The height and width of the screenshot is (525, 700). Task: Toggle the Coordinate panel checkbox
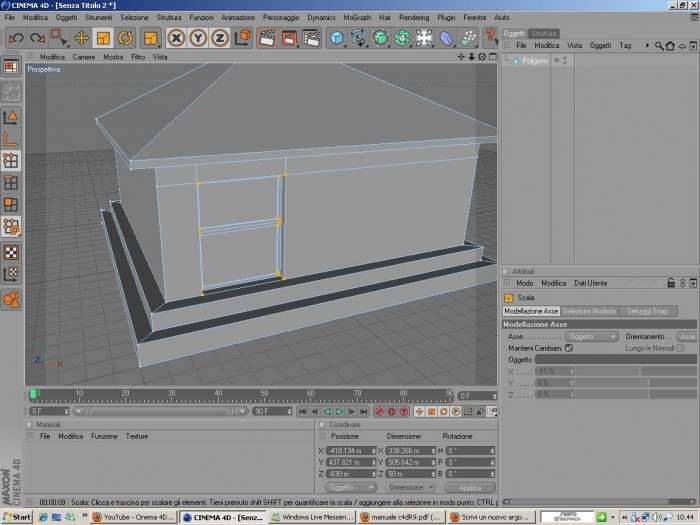click(322, 425)
